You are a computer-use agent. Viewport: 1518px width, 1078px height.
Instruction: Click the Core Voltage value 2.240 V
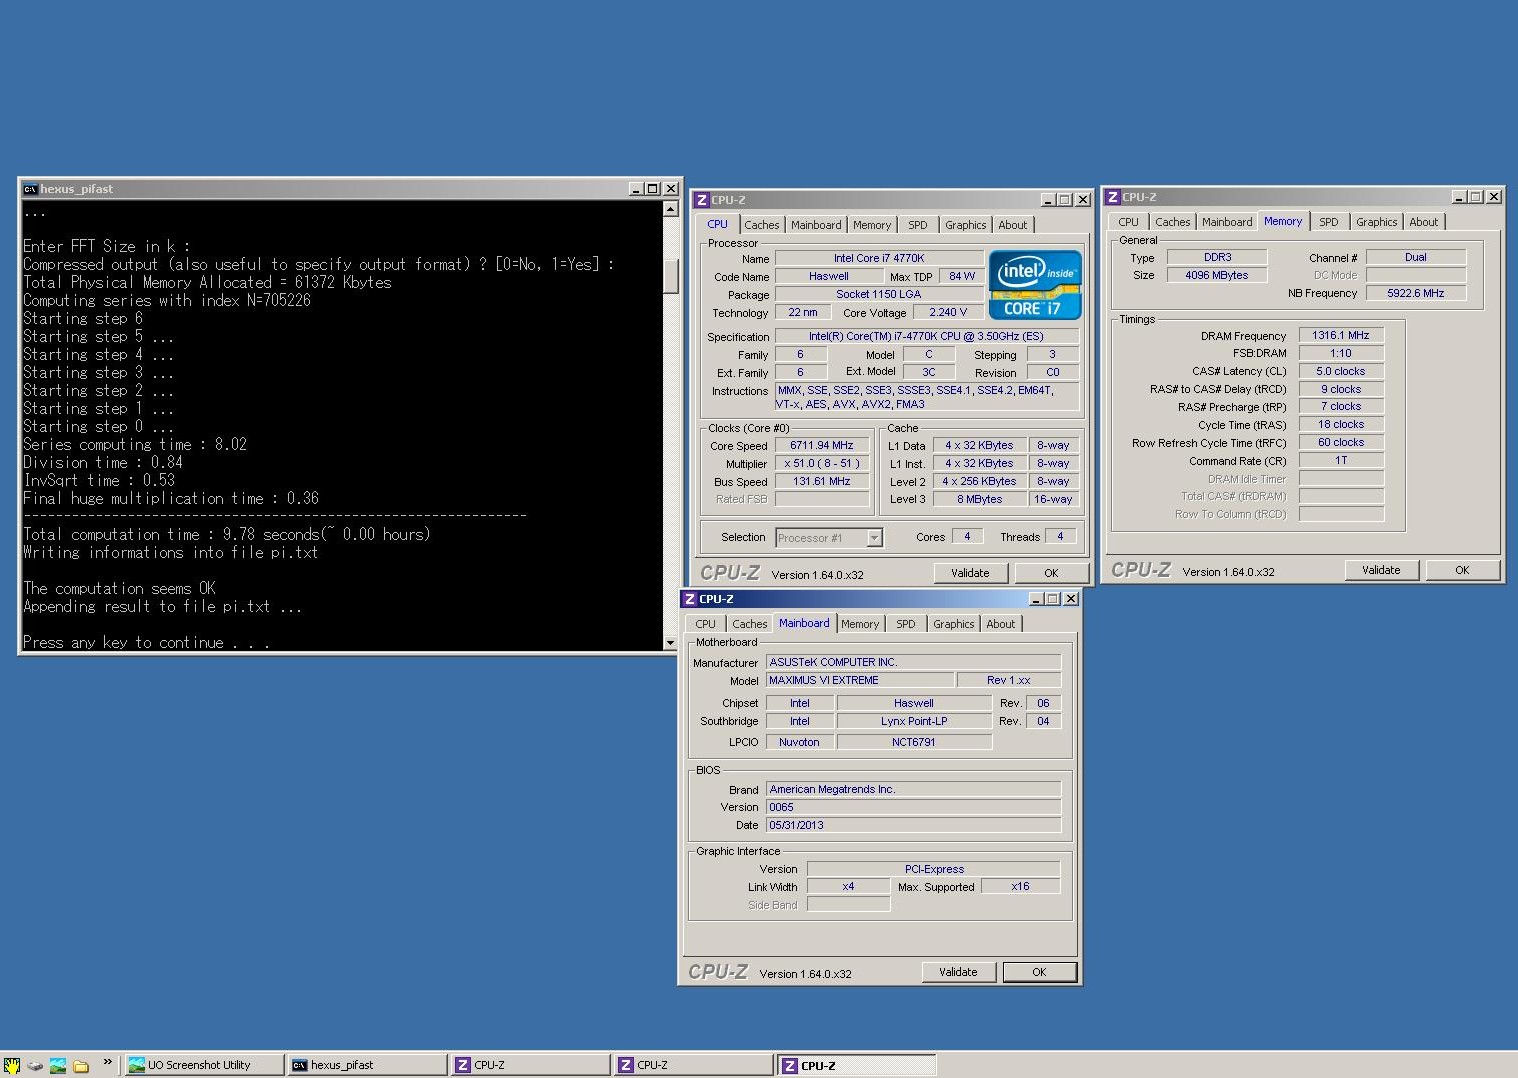pyautogui.click(x=949, y=312)
